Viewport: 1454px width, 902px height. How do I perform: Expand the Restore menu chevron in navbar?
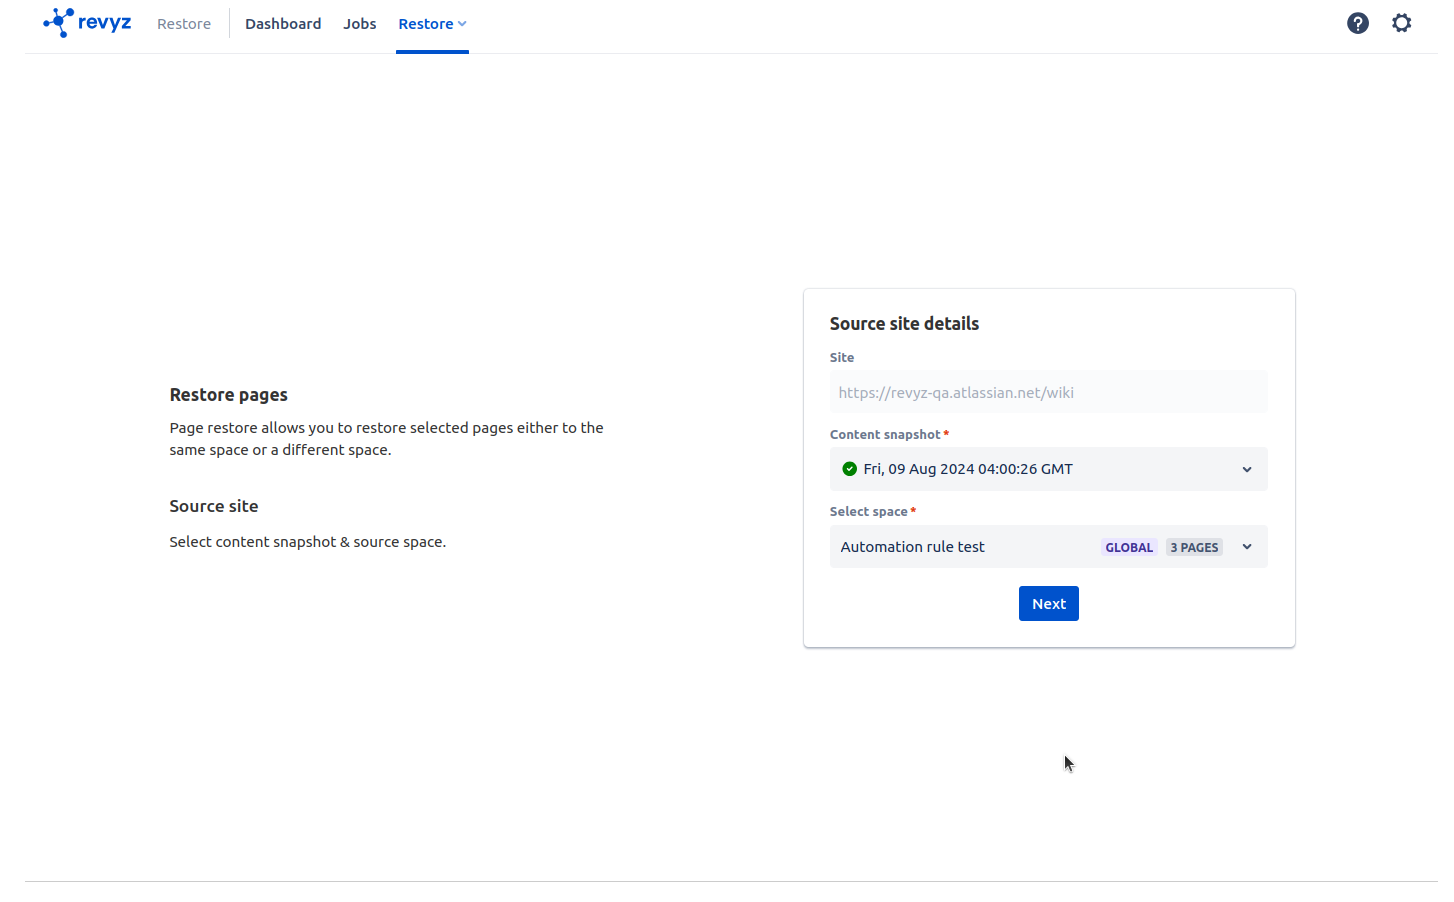[462, 24]
